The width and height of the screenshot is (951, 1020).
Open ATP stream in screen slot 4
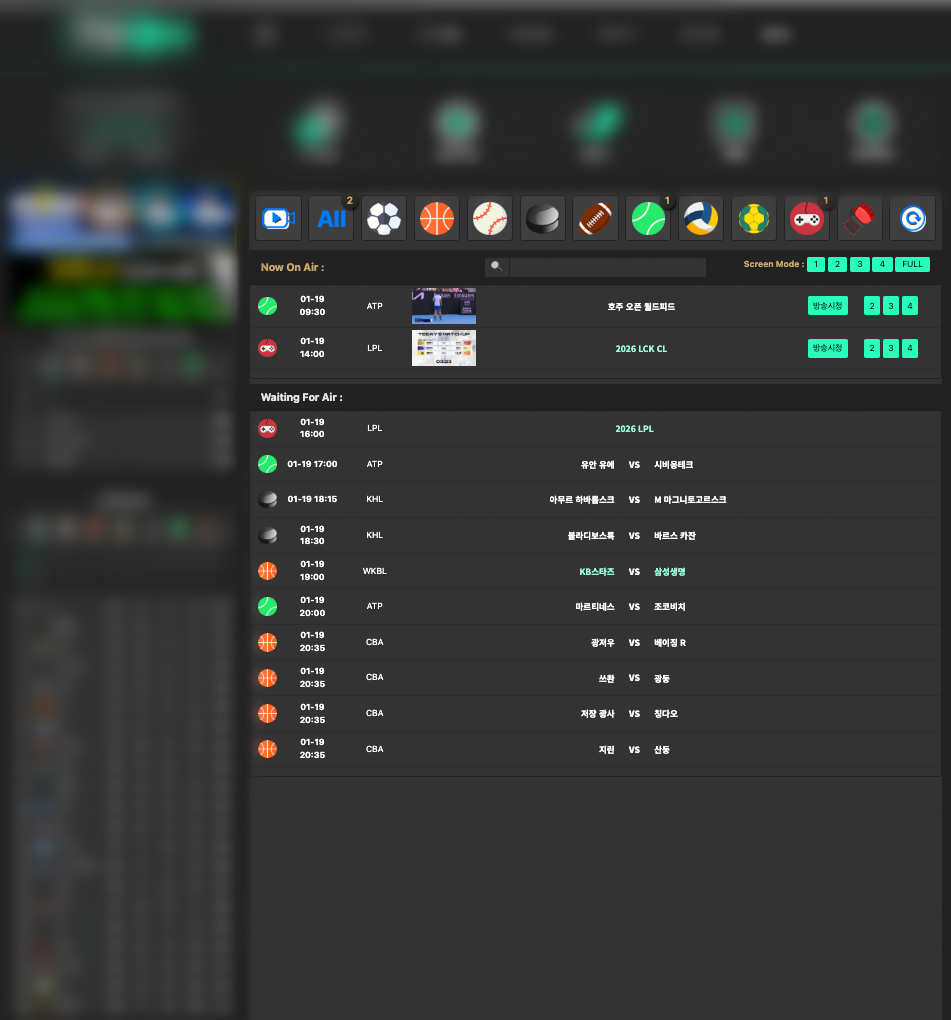910,306
